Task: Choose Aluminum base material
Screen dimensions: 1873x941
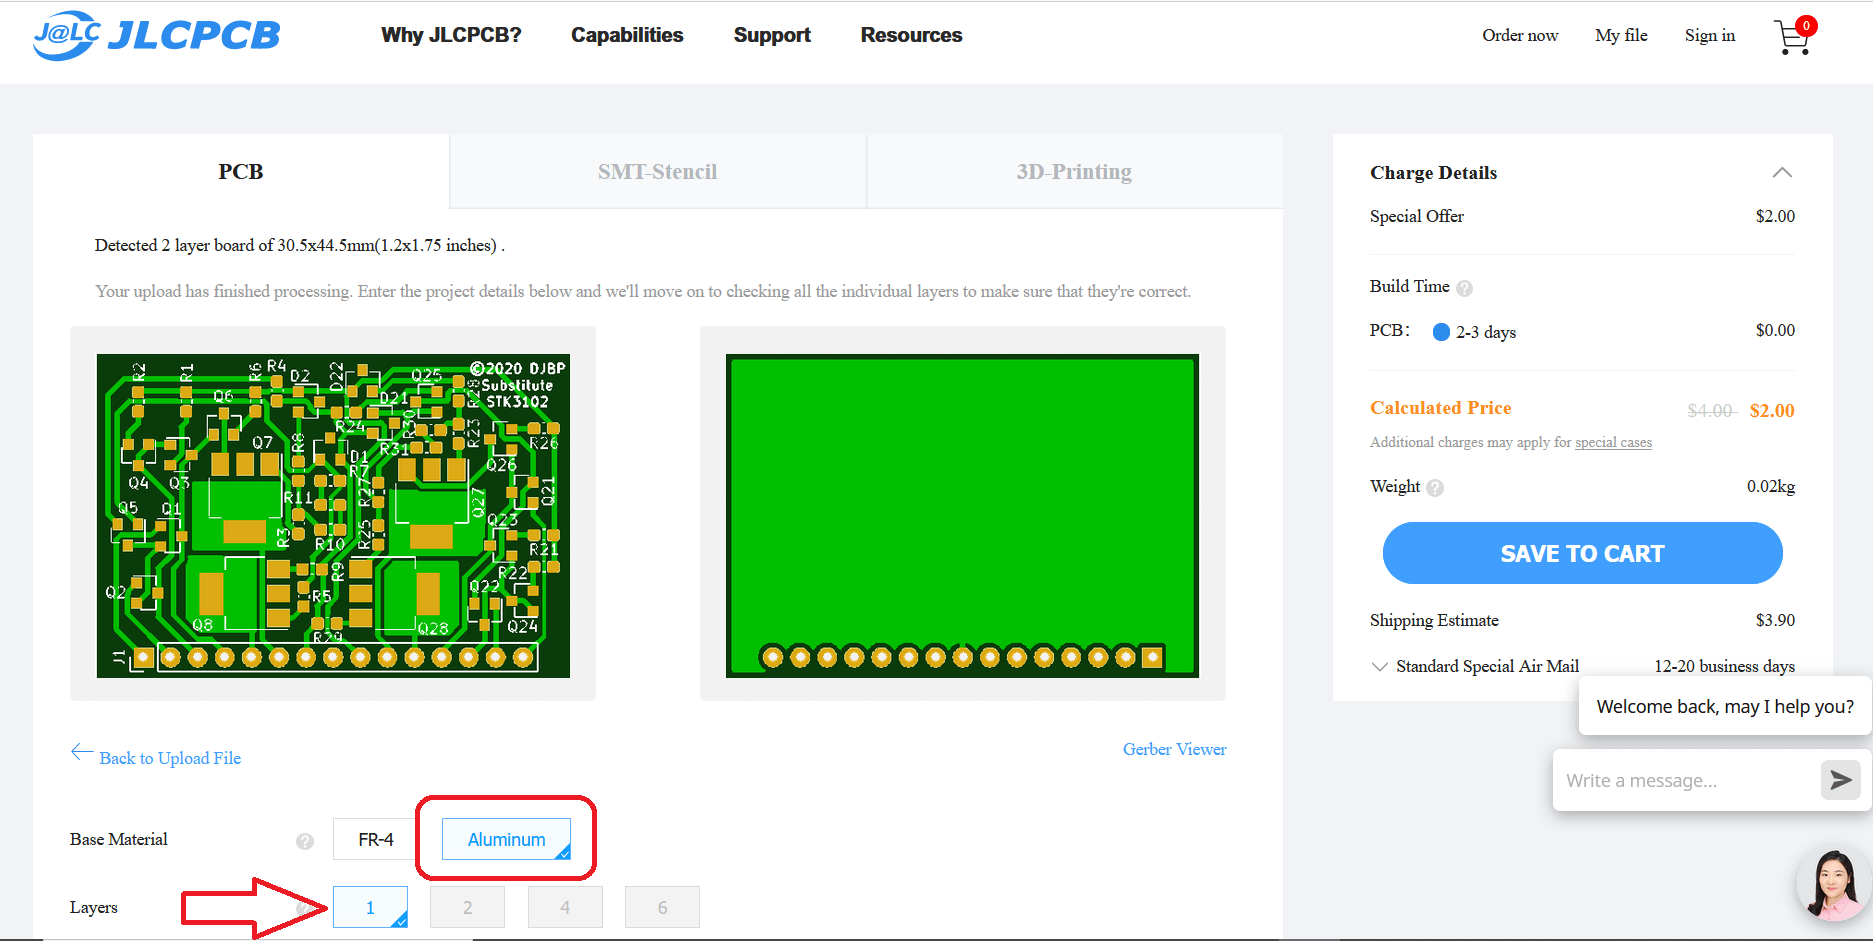Action: point(506,840)
